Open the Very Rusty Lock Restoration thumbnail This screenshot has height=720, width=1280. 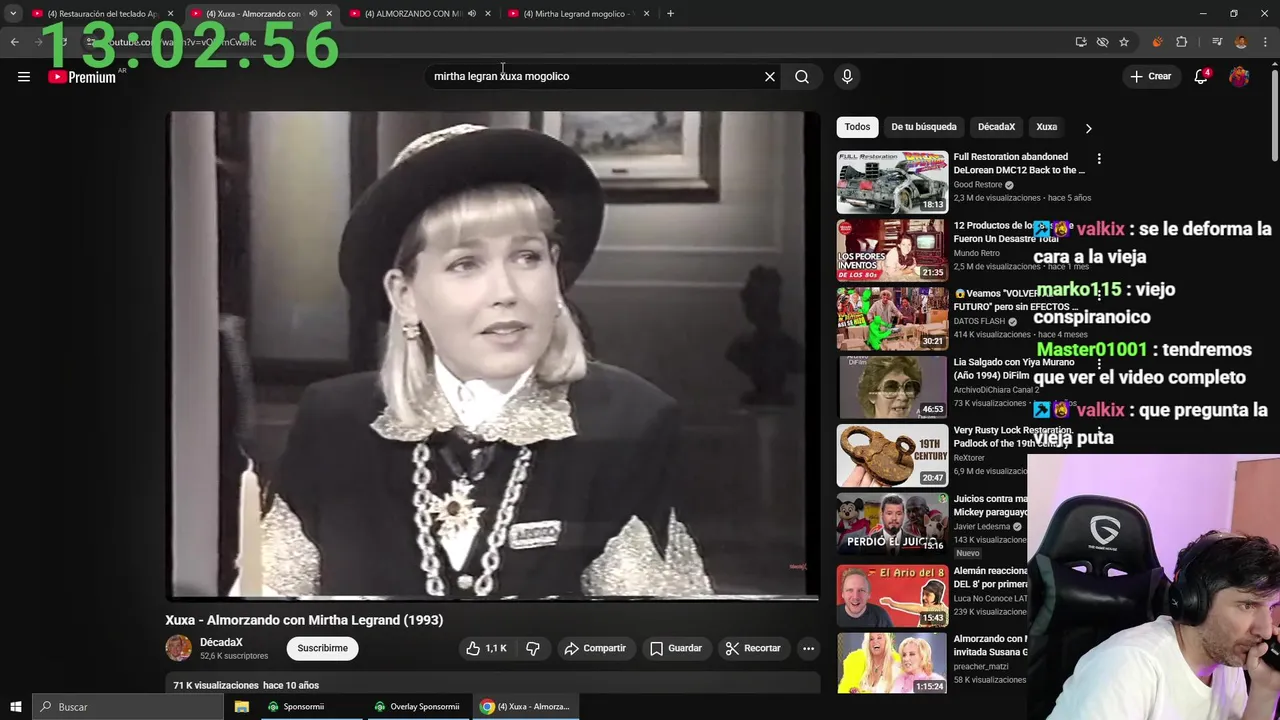[892, 455]
